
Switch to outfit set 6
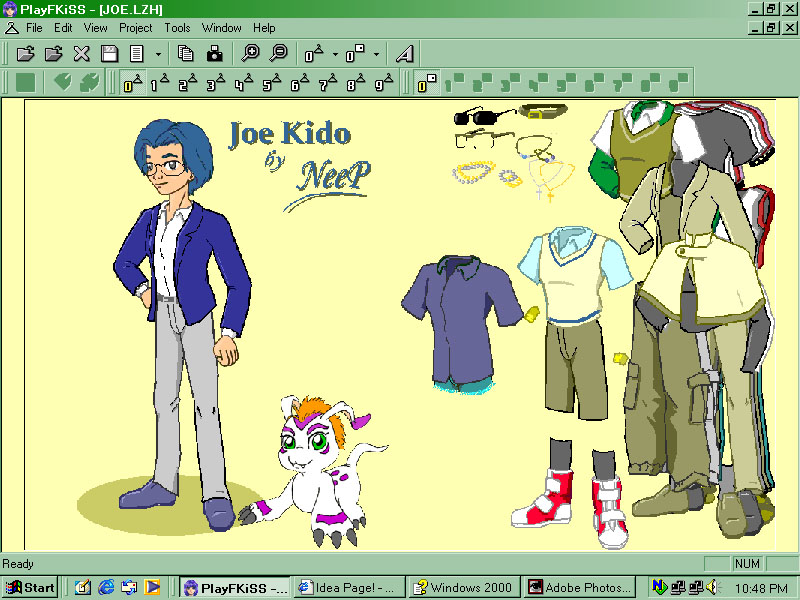(300, 82)
